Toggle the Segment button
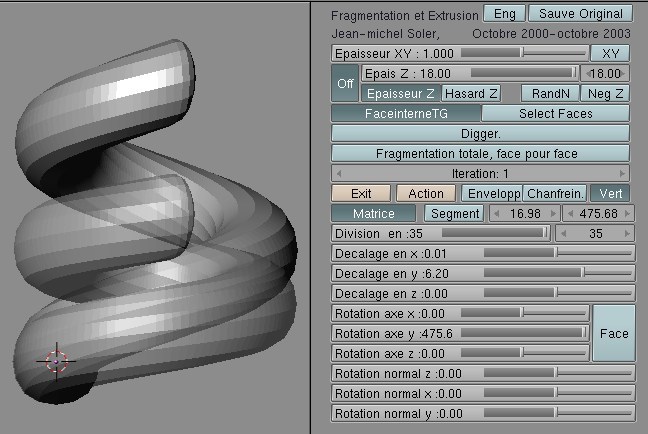The width and height of the screenshot is (648, 434). 454,213
